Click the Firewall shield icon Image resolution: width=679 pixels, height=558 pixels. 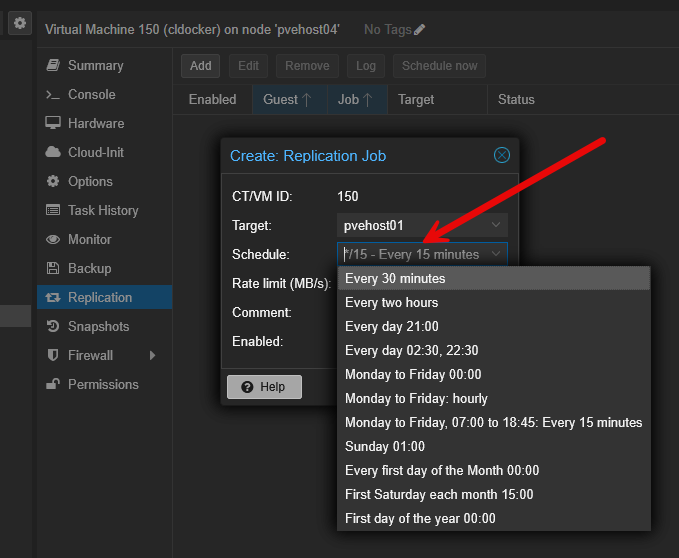pyautogui.click(x=53, y=355)
